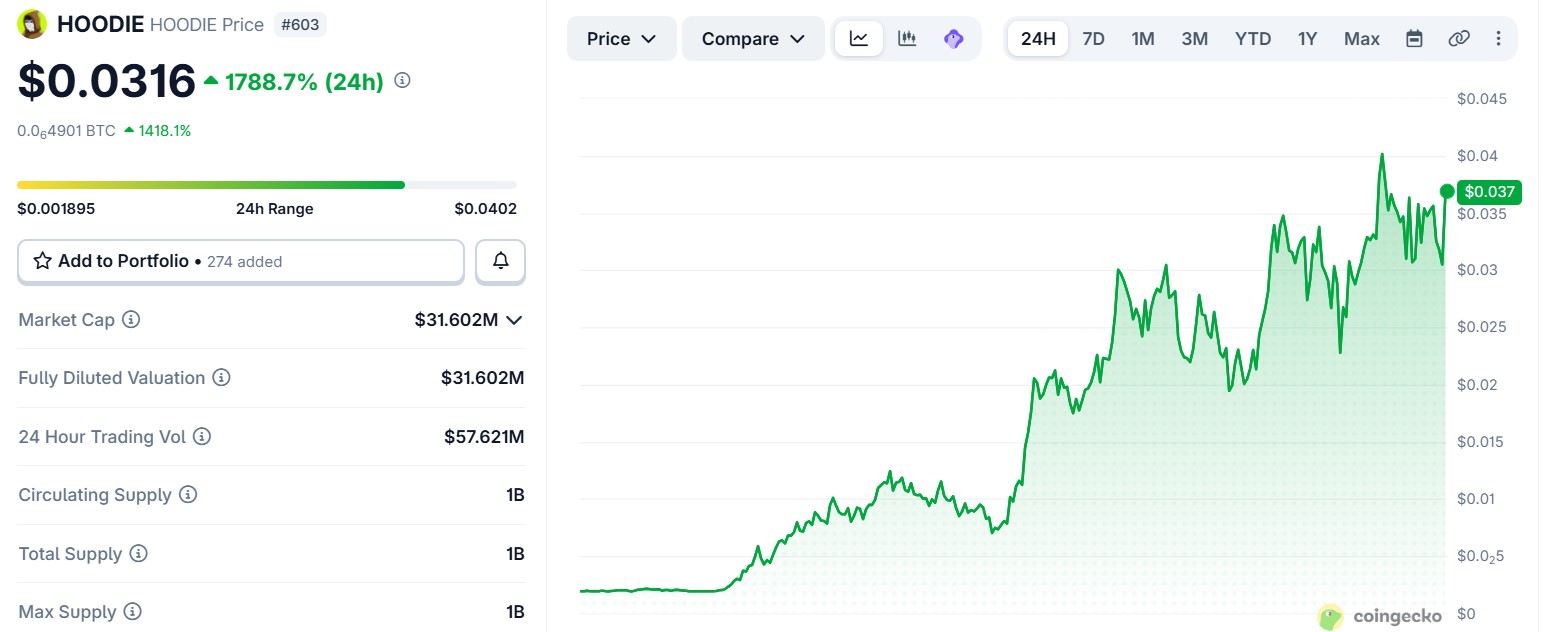
Task: Switch to line chart view
Action: [x=859, y=39]
